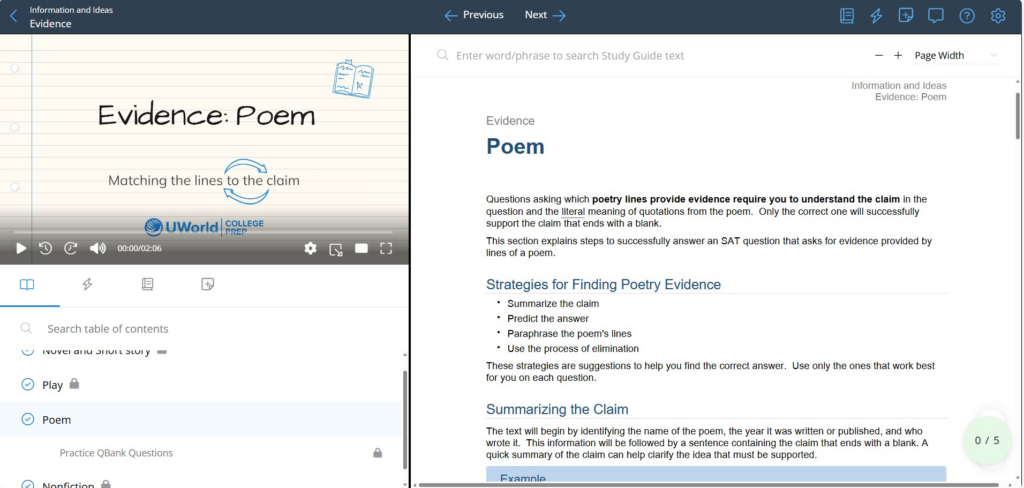Image resolution: width=1024 pixels, height=488 pixels.
Task: Select the table of contents book tab
Action: 27,284
